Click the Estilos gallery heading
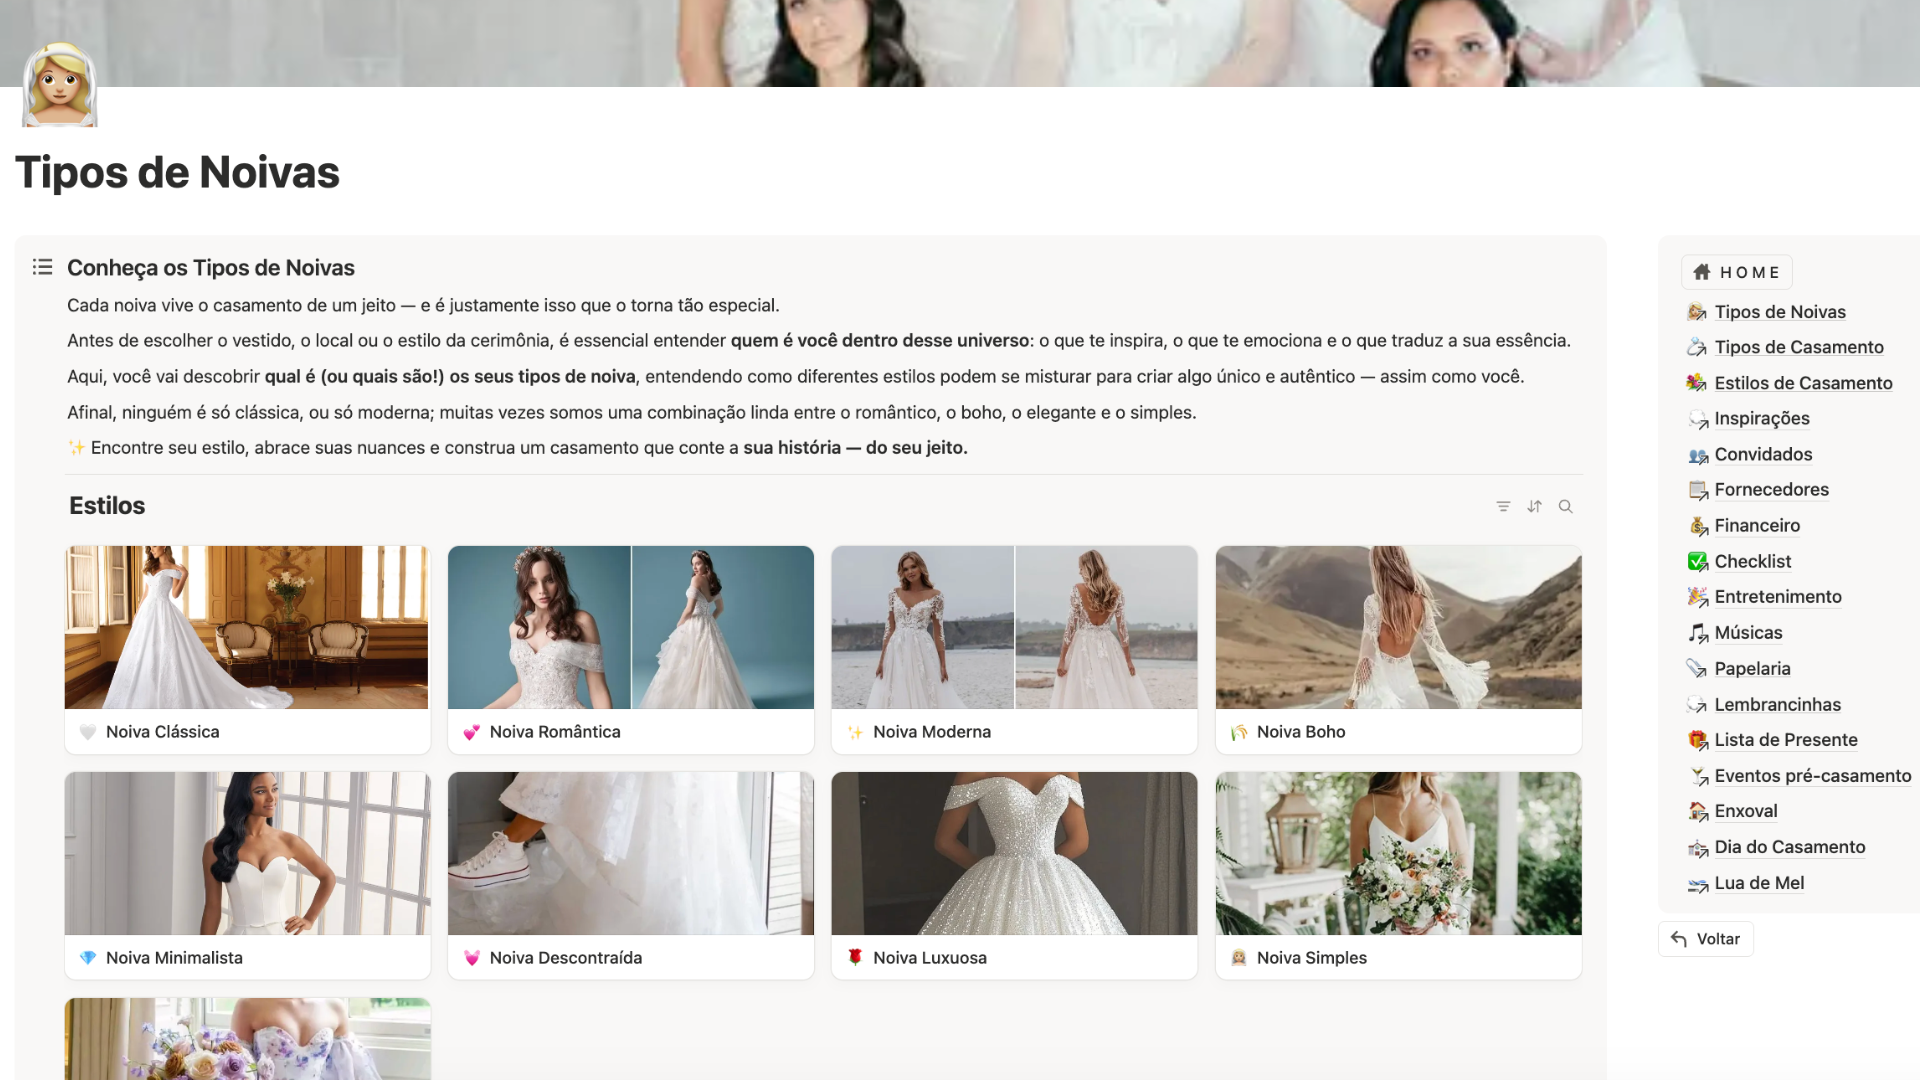This screenshot has height=1080, width=1920. tap(107, 506)
